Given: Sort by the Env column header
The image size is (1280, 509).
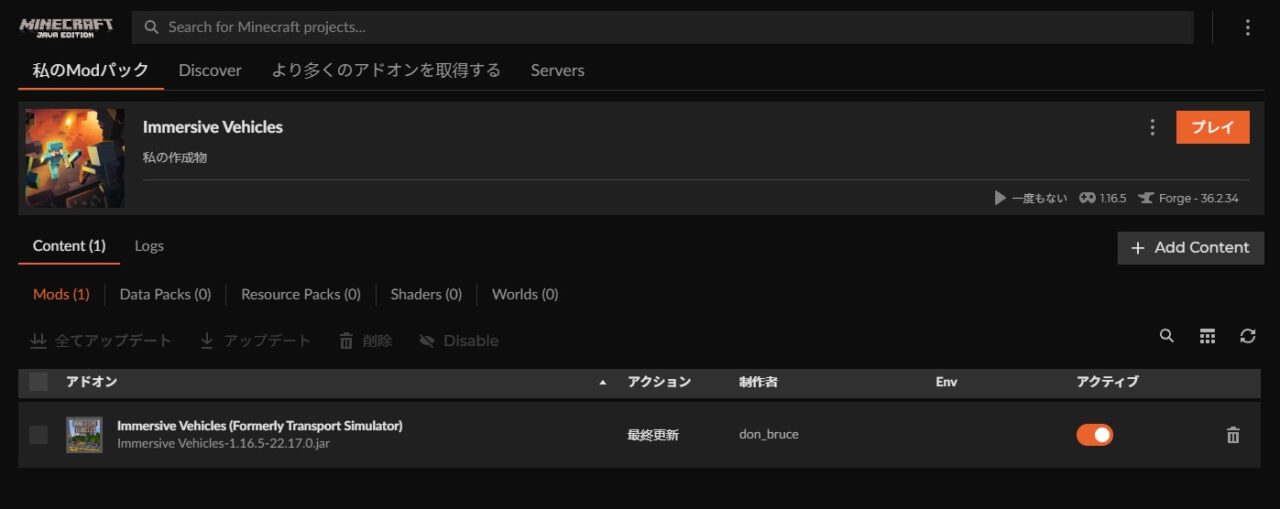Looking at the screenshot, I should coord(946,382).
